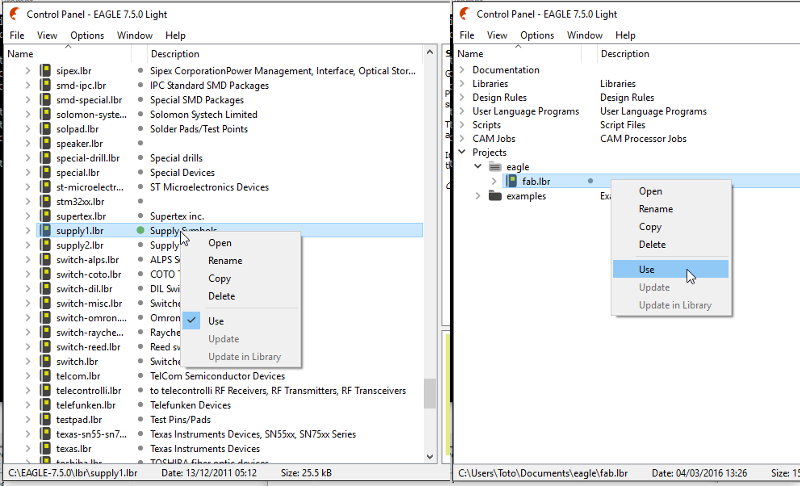This screenshot has width=800, height=486.
Task: Choose Use in the fab.lbr context menu
Action: (670, 269)
